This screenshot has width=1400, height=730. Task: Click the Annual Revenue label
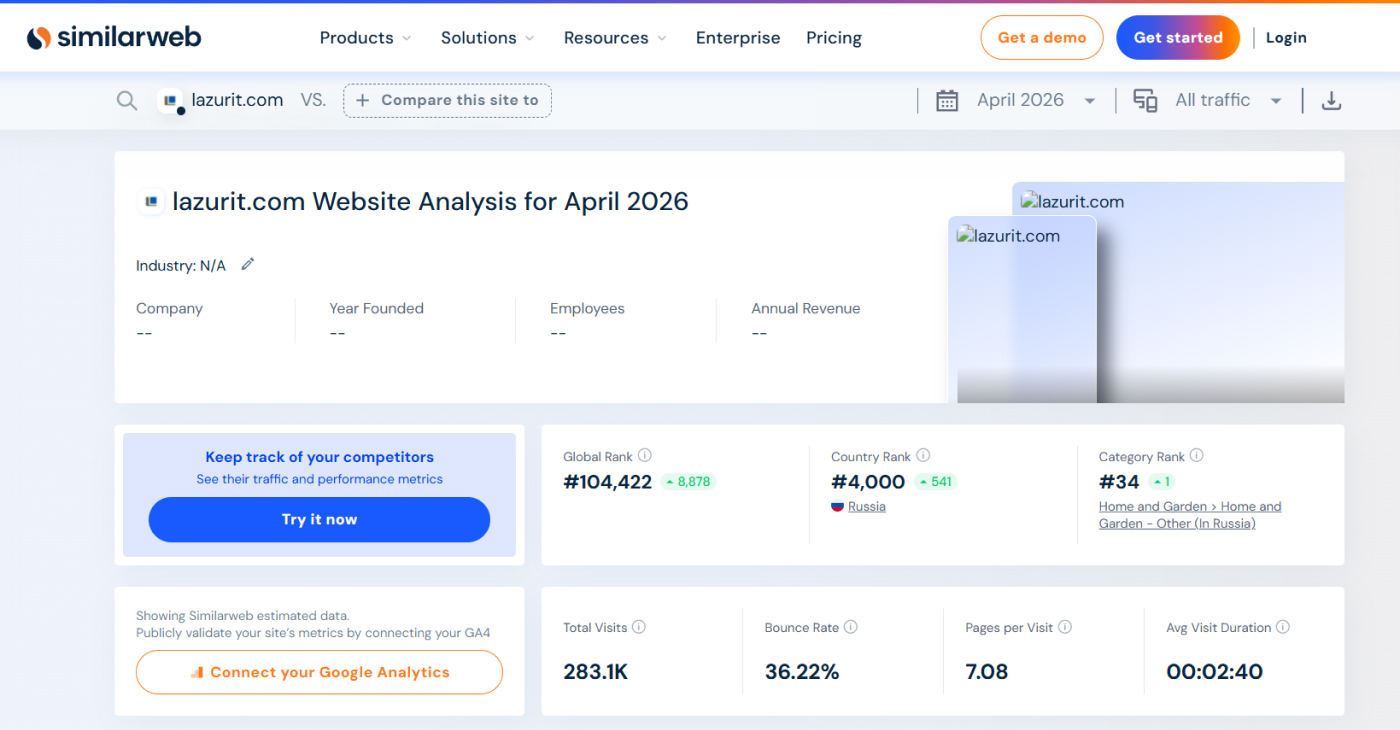tap(806, 308)
